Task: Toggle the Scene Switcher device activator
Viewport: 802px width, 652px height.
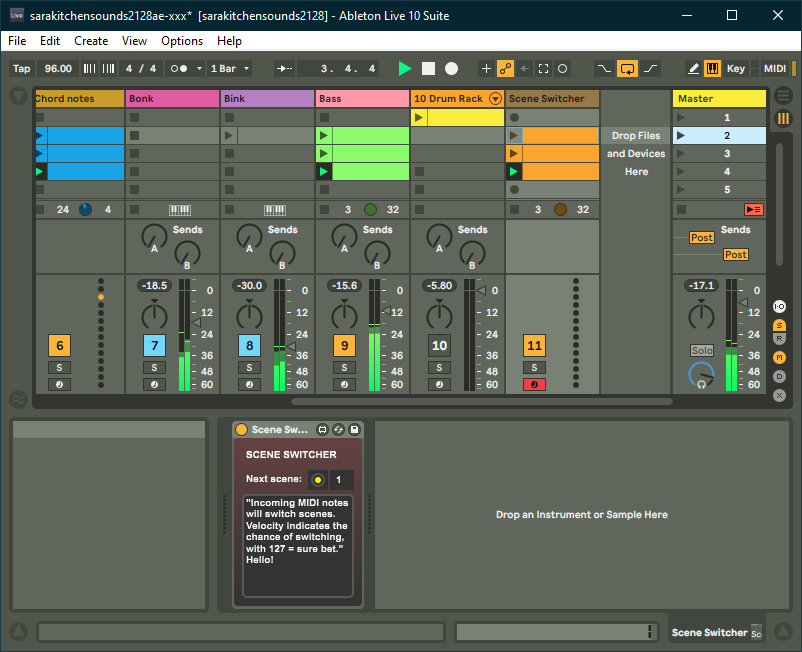Action: click(241, 429)
